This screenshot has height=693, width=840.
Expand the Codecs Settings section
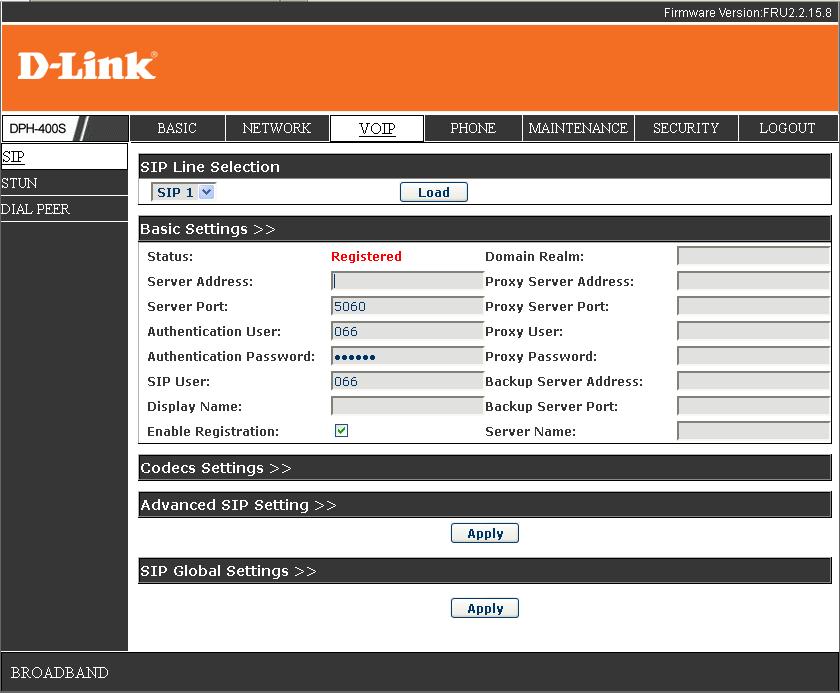(215, 468)
